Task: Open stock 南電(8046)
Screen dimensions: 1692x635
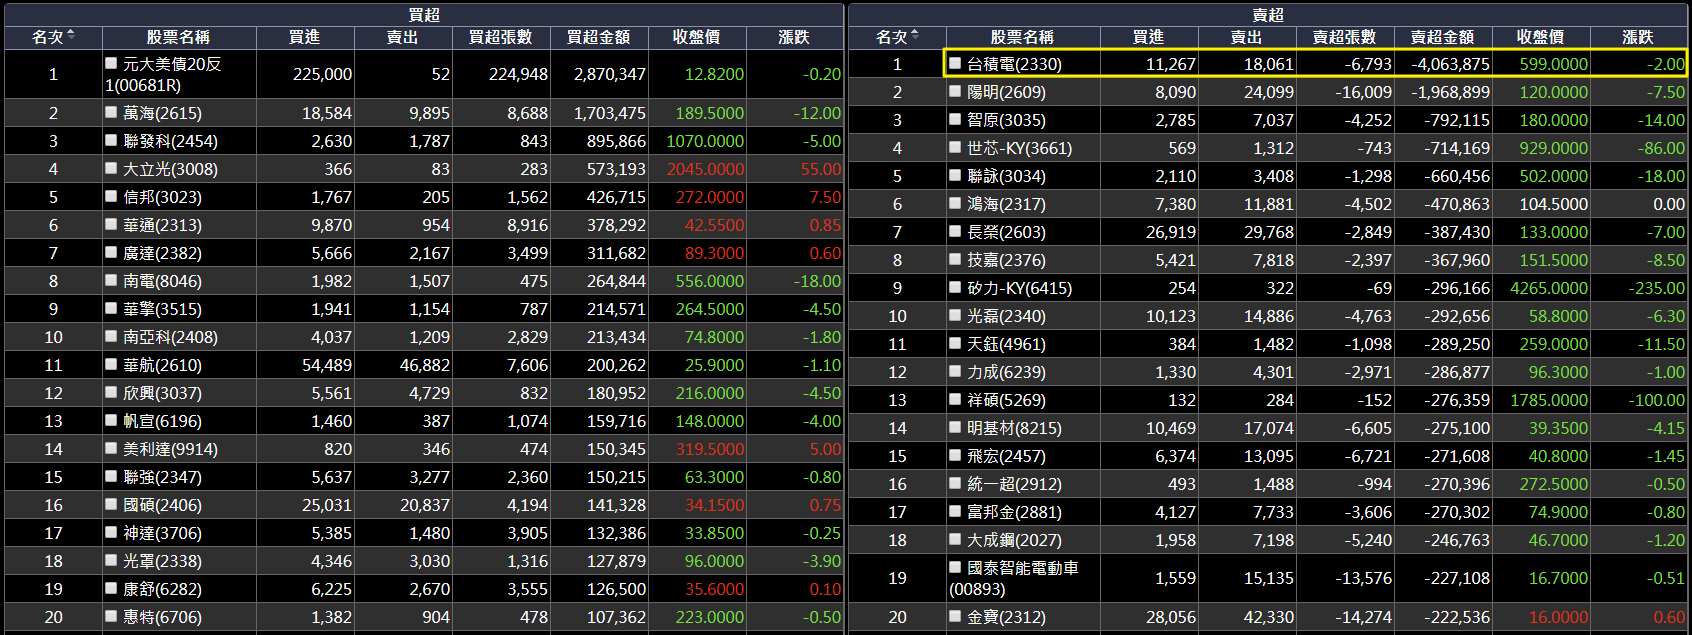Action: tap(162, 281)
